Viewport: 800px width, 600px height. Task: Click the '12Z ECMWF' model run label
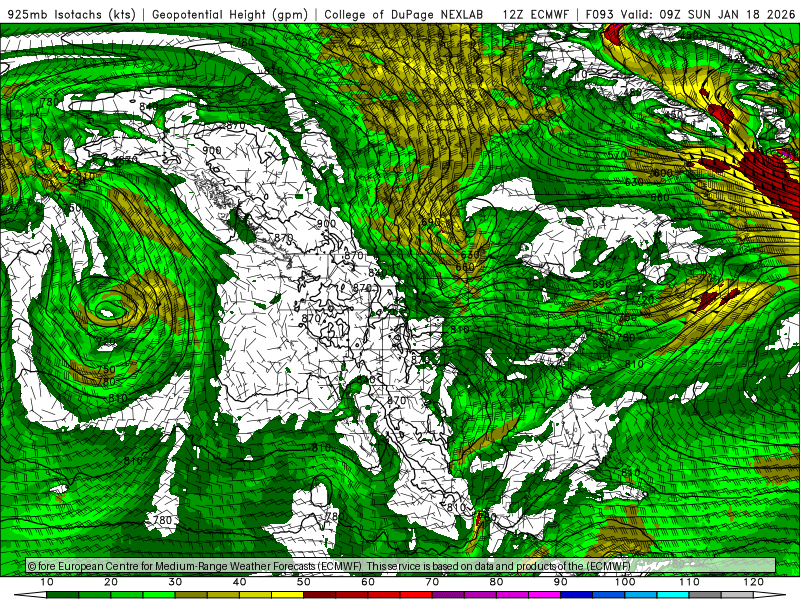coord(535,14)
